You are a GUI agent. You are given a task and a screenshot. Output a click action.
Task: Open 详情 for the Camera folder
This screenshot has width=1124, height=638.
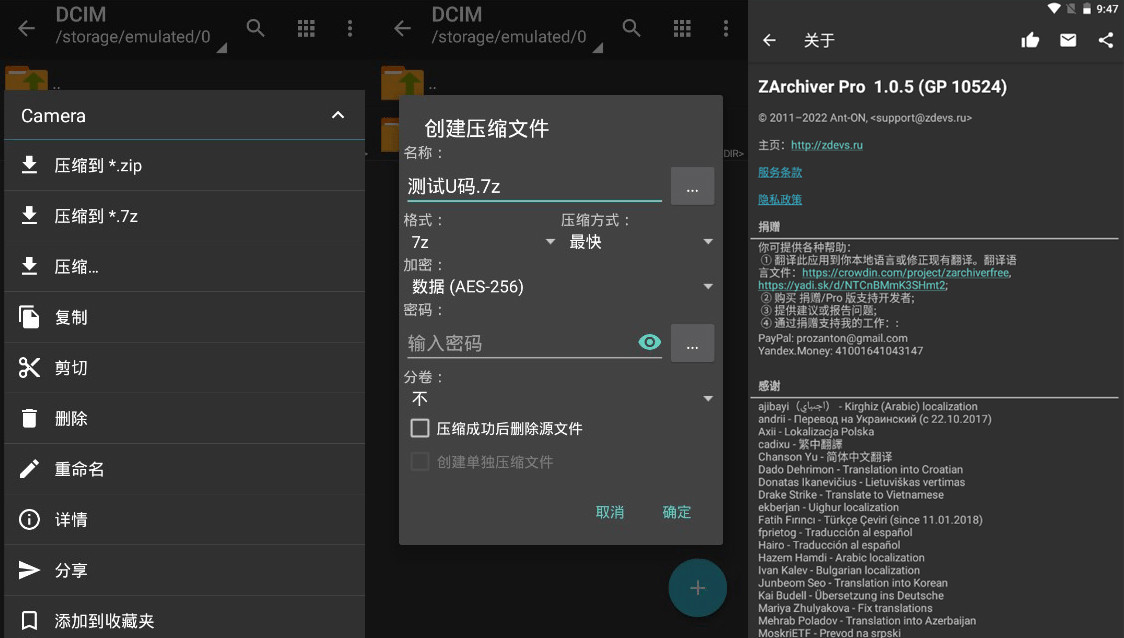coord(184,519)
